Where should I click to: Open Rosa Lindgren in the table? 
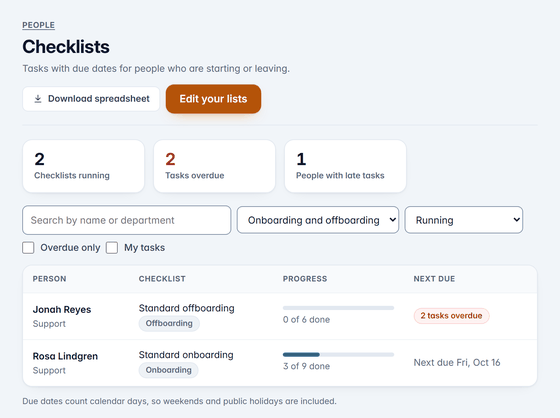pos(65,356)
